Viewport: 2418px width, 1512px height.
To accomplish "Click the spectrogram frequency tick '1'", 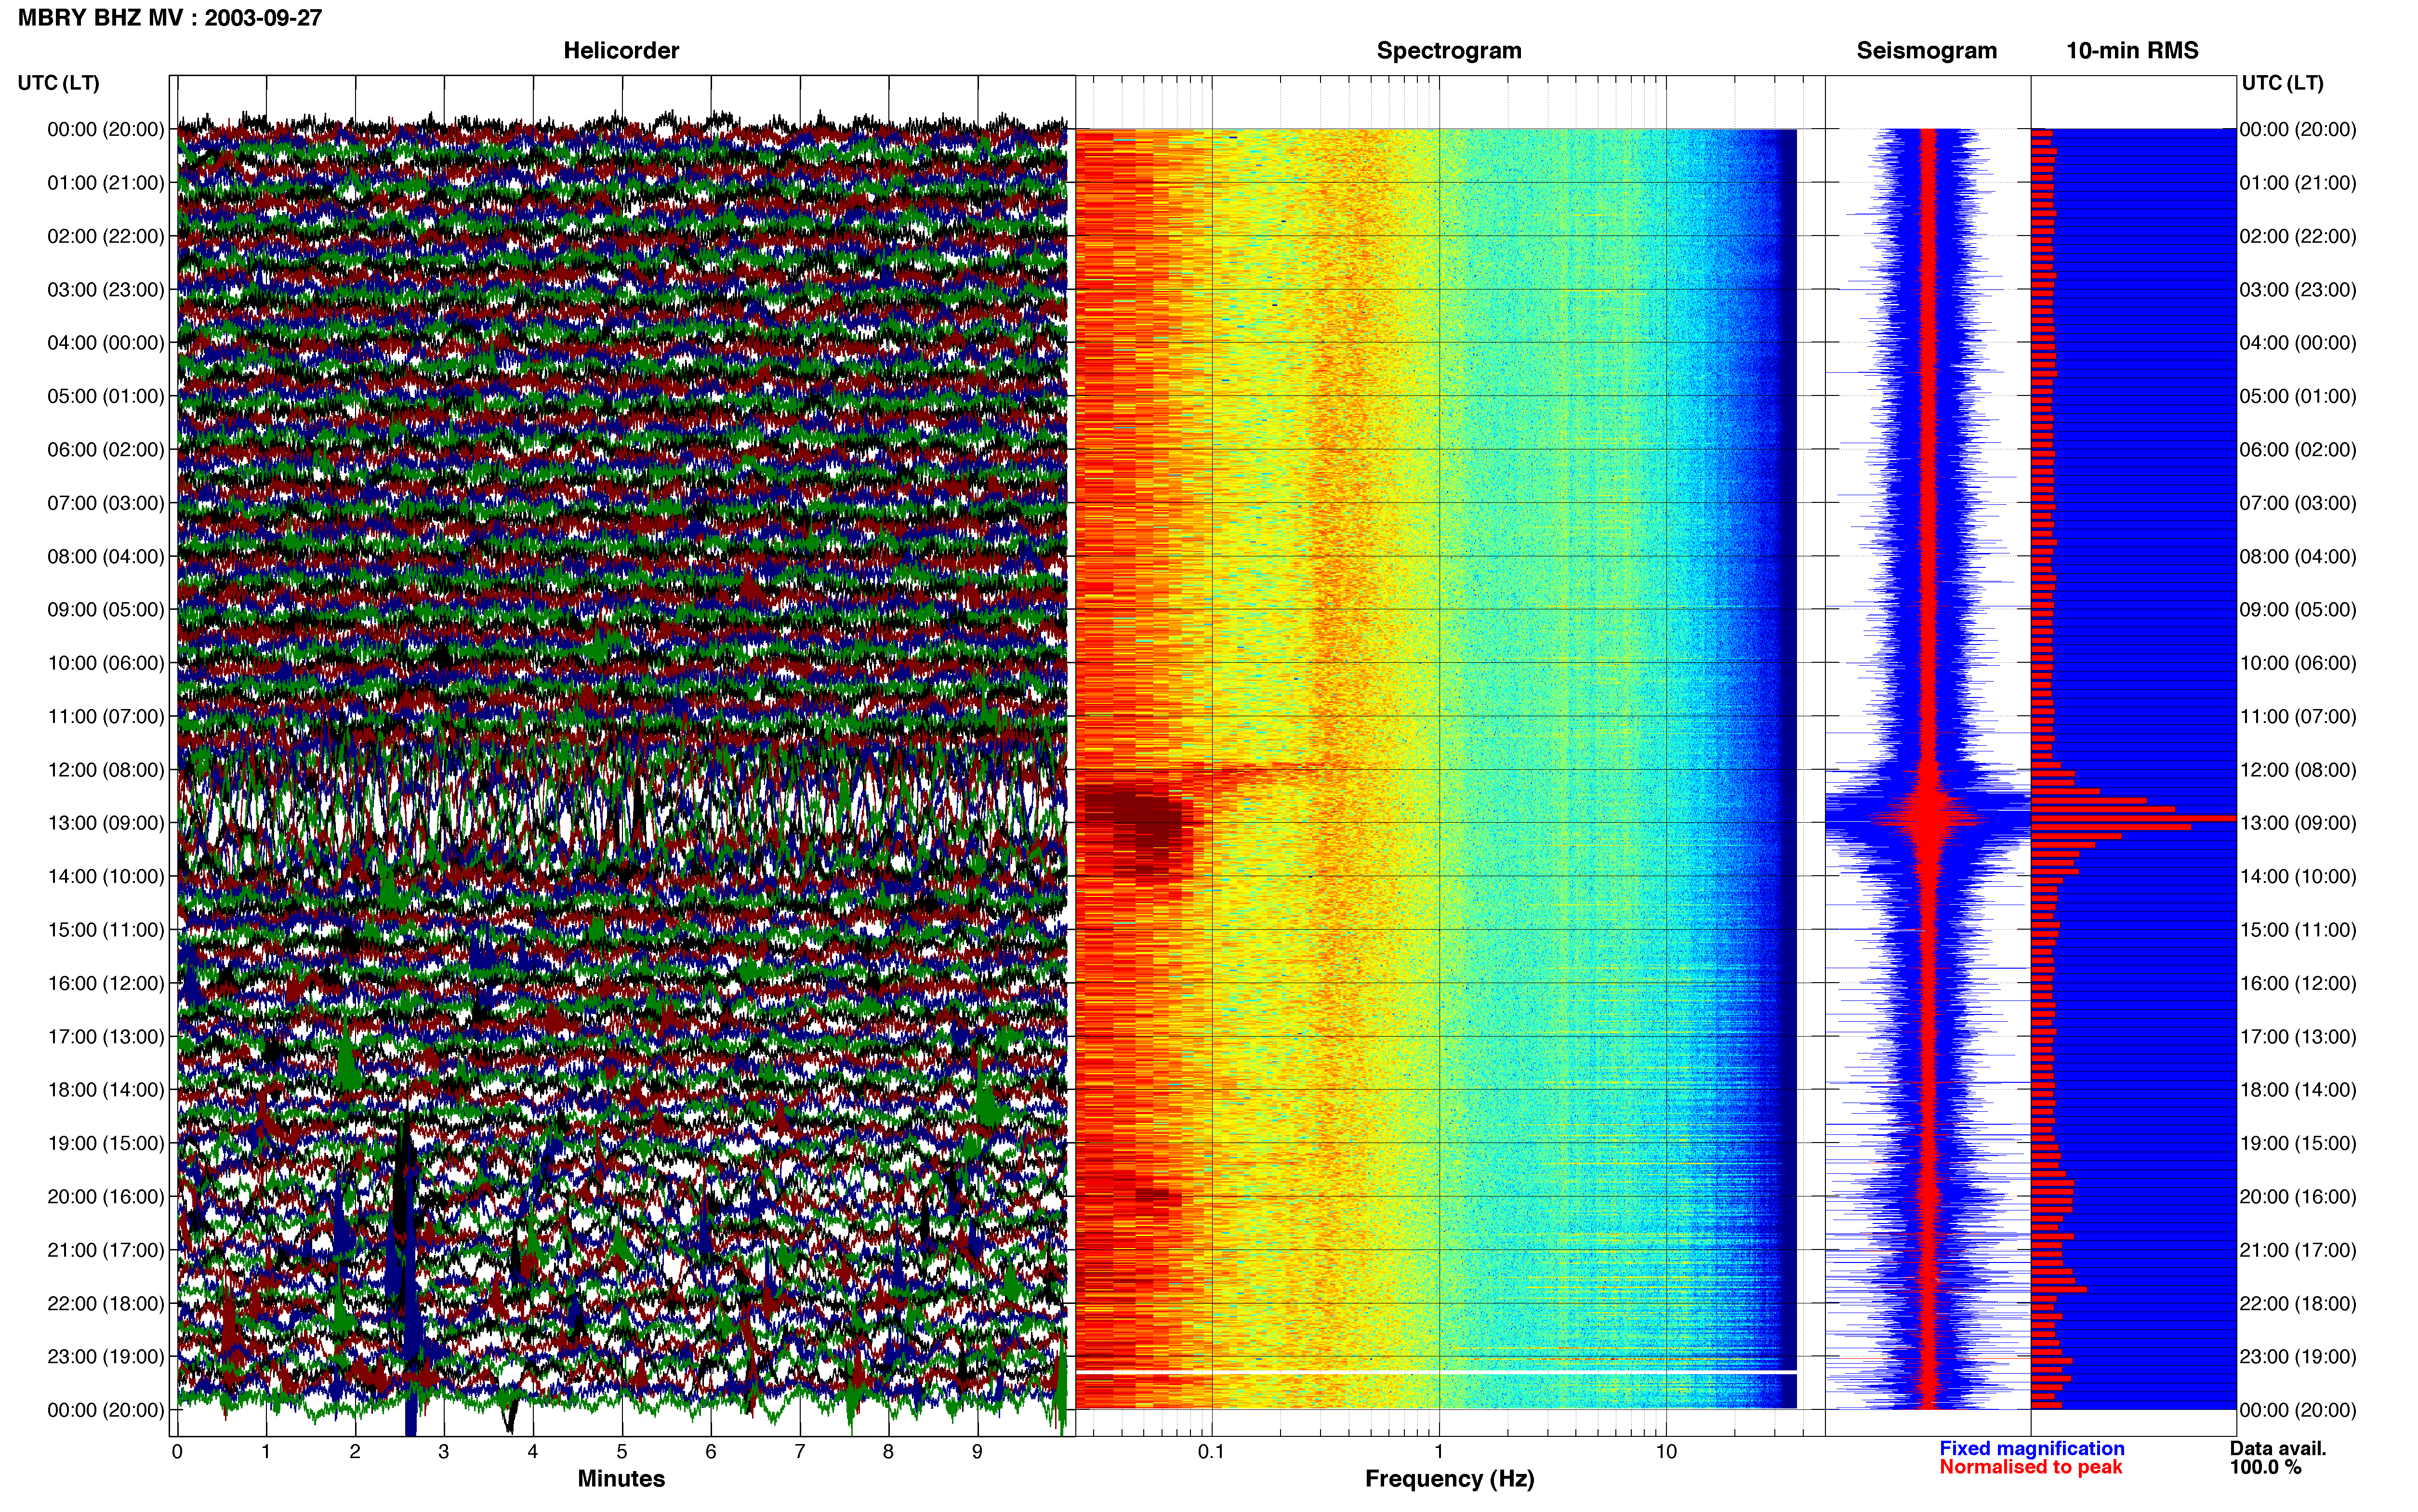I will (1439, 1452).
